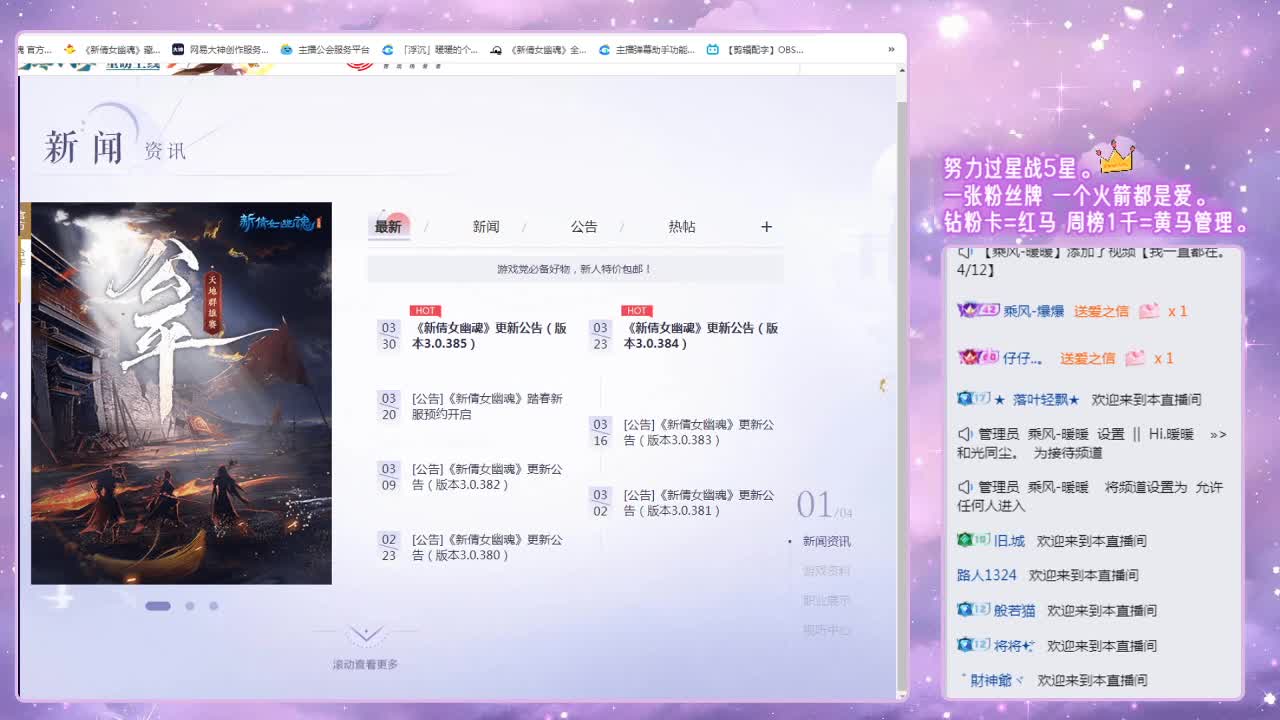
Task: Open the 更新公告 版本3.0.385 article
Action: 489,336
